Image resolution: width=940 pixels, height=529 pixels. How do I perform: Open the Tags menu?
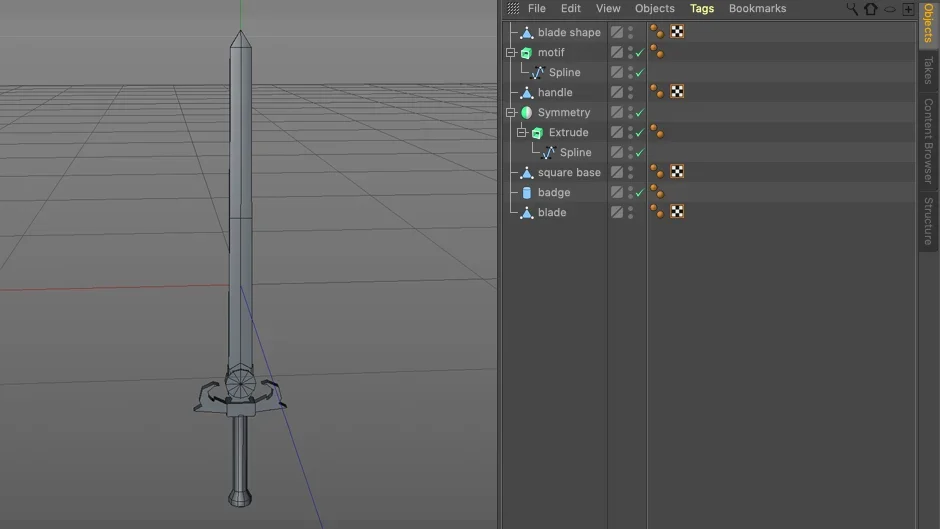701,8
